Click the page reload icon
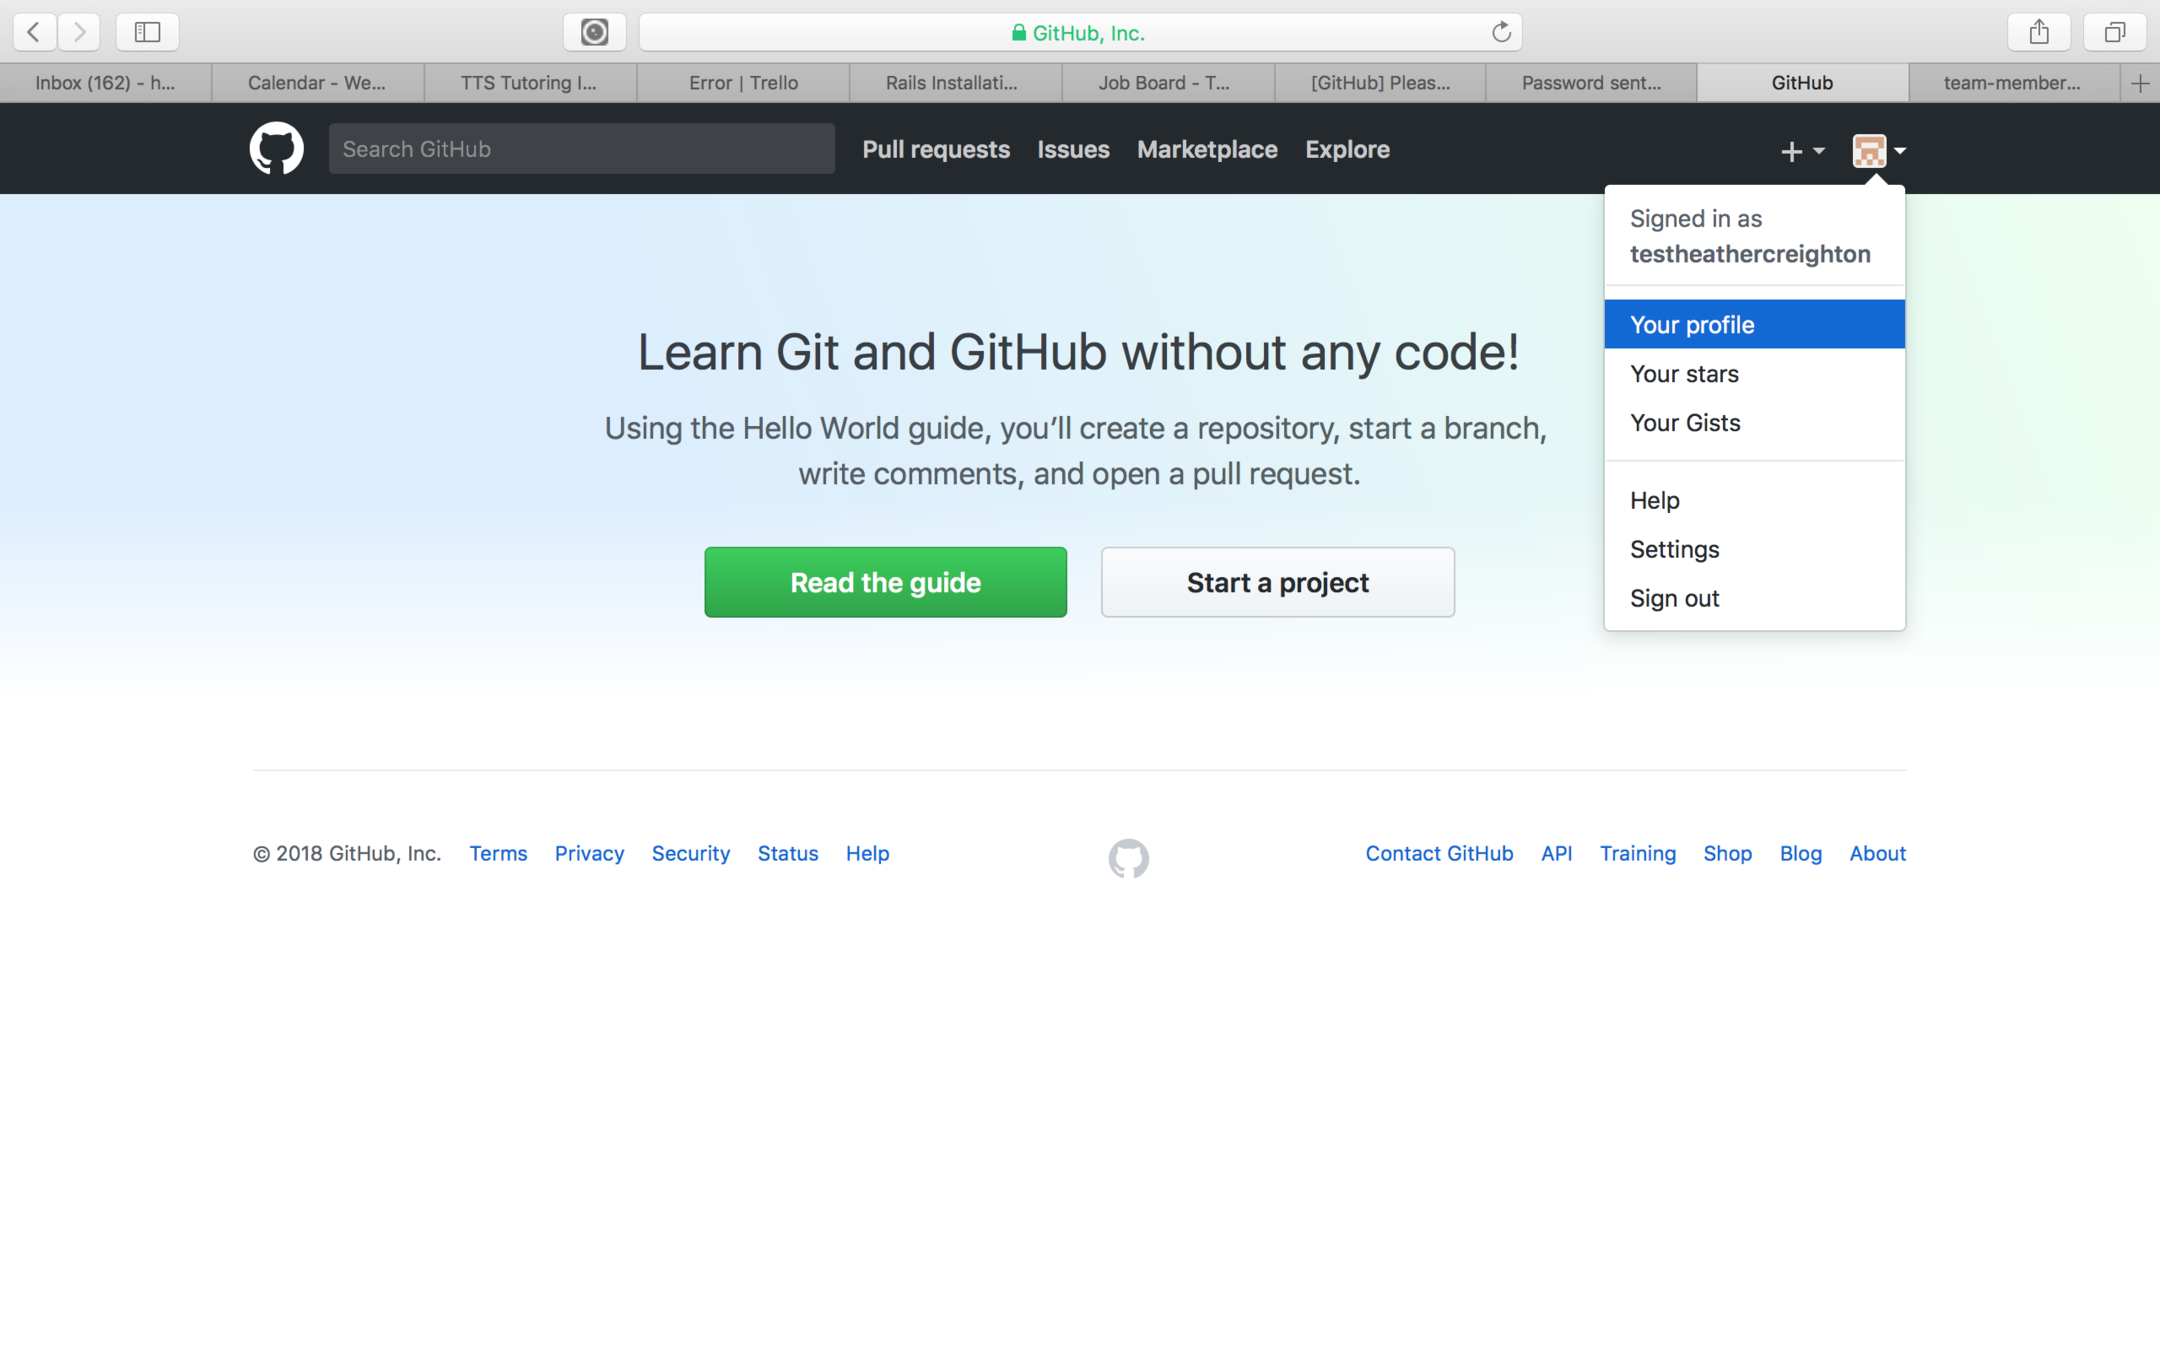This screenshot has height=1350, width=2160. click(x=1501, y=32)
